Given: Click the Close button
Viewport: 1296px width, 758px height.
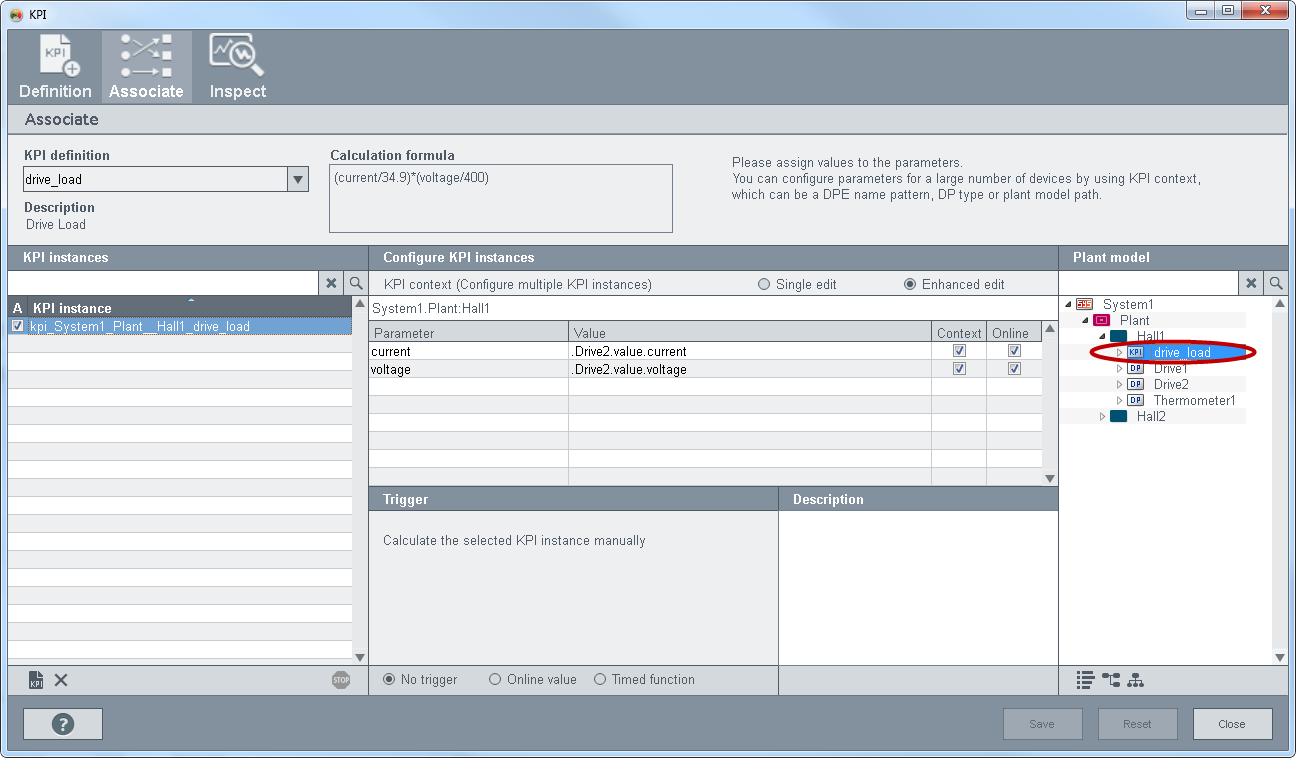Looking at the screenshot, I should point(1231,724).
